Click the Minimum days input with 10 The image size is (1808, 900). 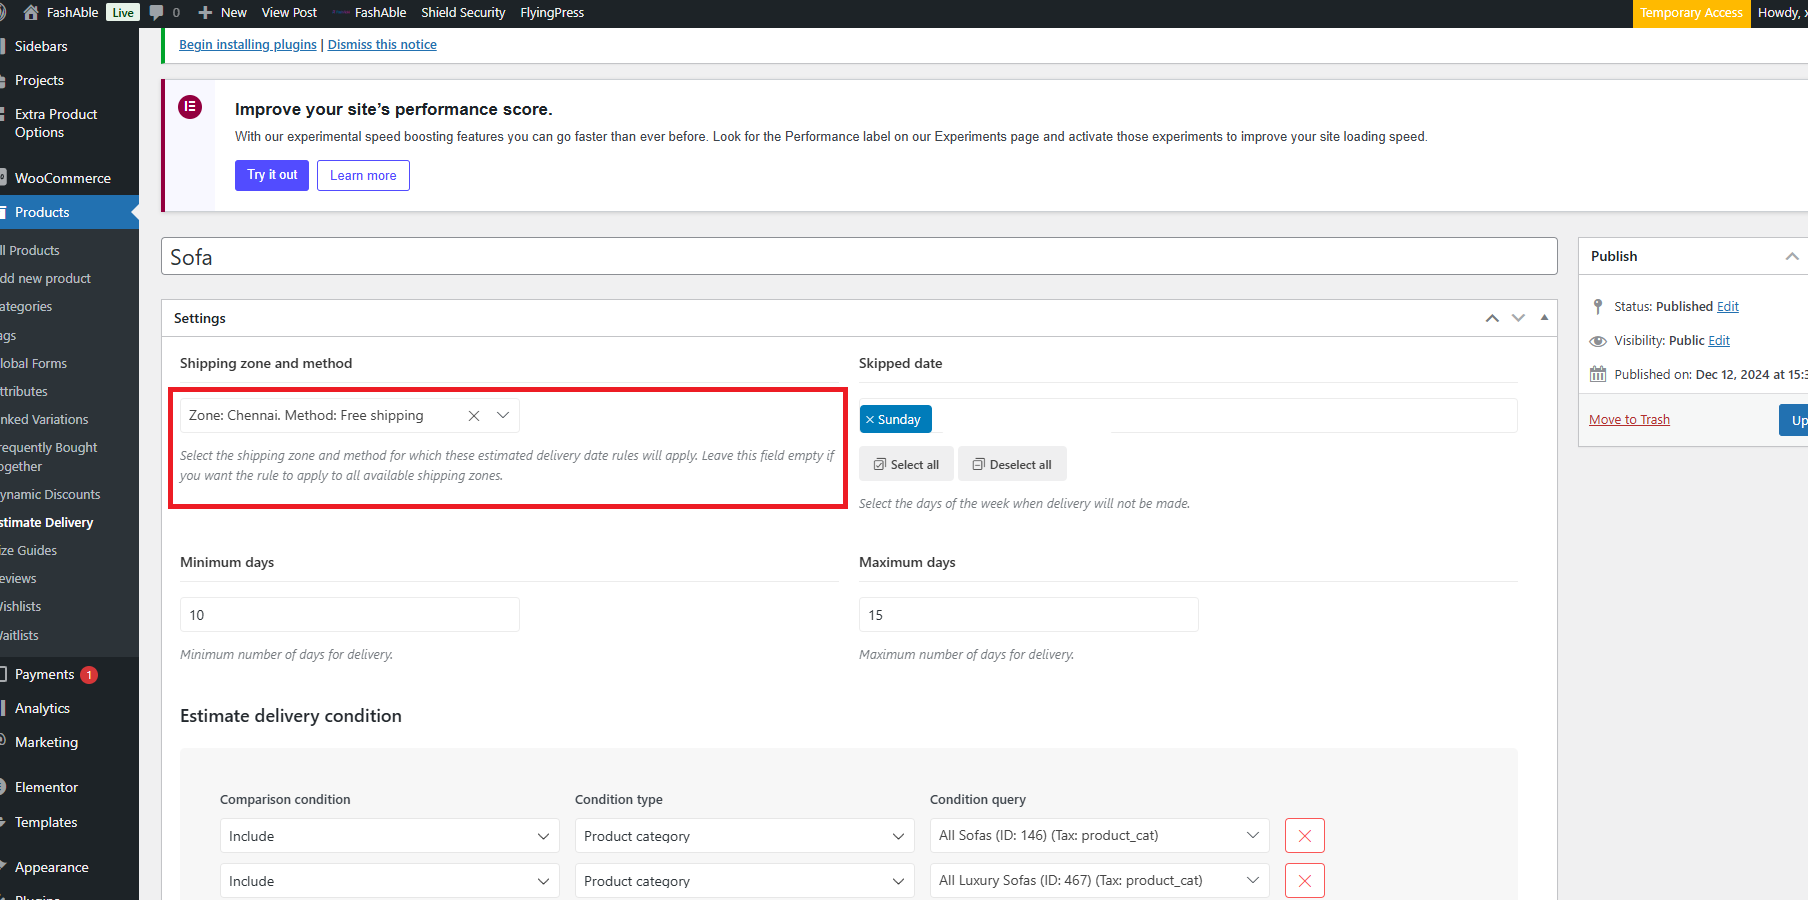[x=350, y=615]
